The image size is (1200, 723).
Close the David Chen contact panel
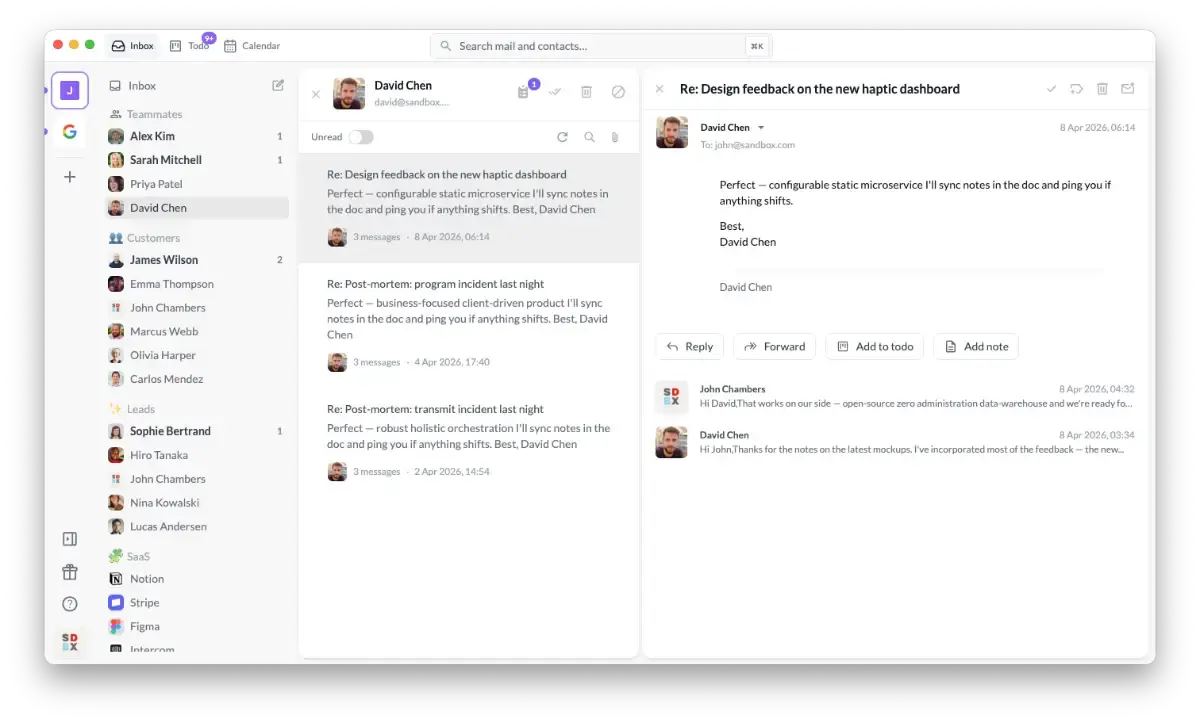coord(316,94)
